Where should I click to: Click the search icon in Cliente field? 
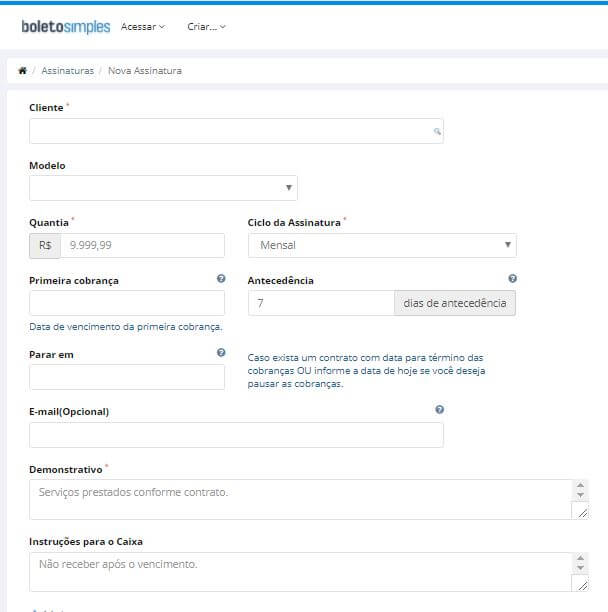(437, 132)
